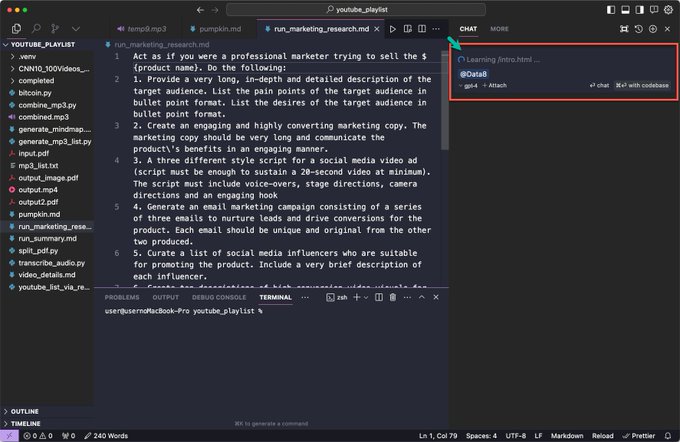
Task: Expand the chat panel to full screen
Action: [624, 29]
